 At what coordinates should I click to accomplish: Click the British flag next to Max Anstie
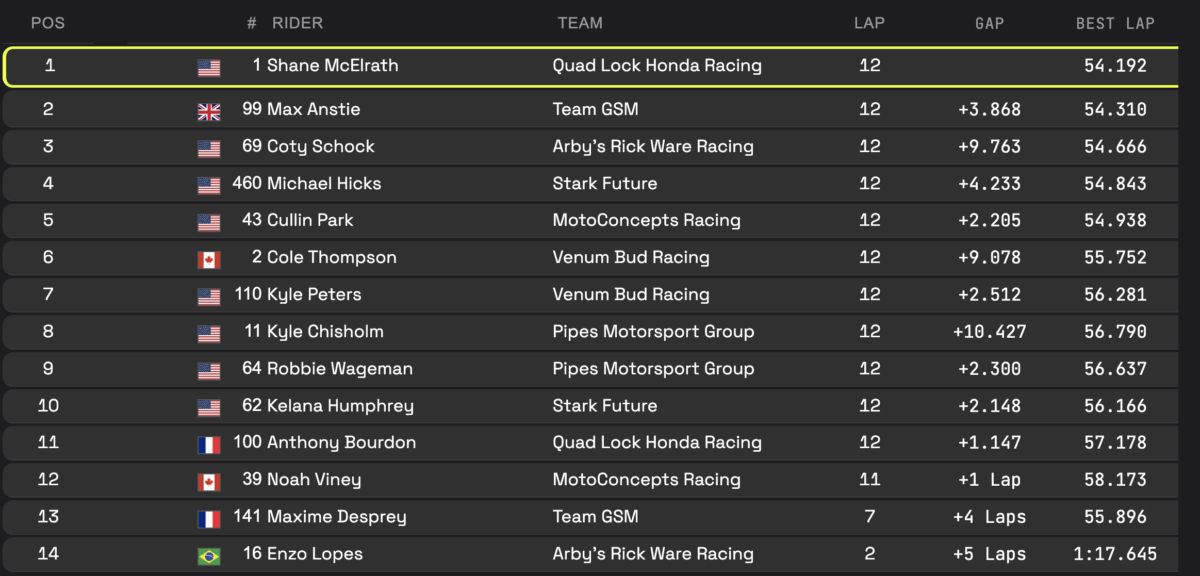tap(209, 112)
